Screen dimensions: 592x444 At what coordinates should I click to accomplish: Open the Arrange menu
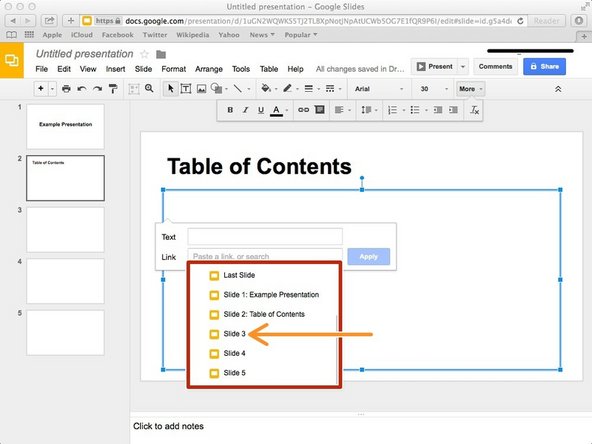(x=209, y=69)
